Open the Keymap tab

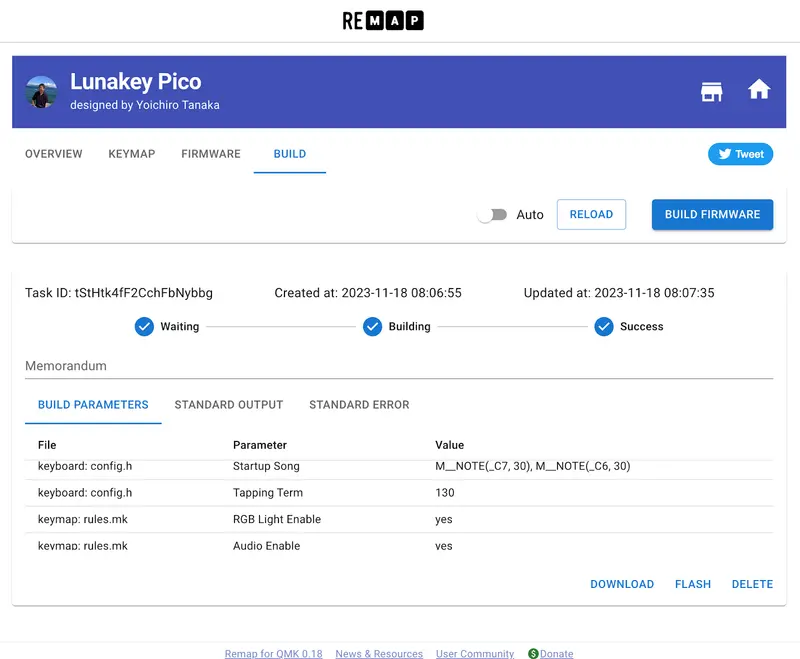coord(132,154)
